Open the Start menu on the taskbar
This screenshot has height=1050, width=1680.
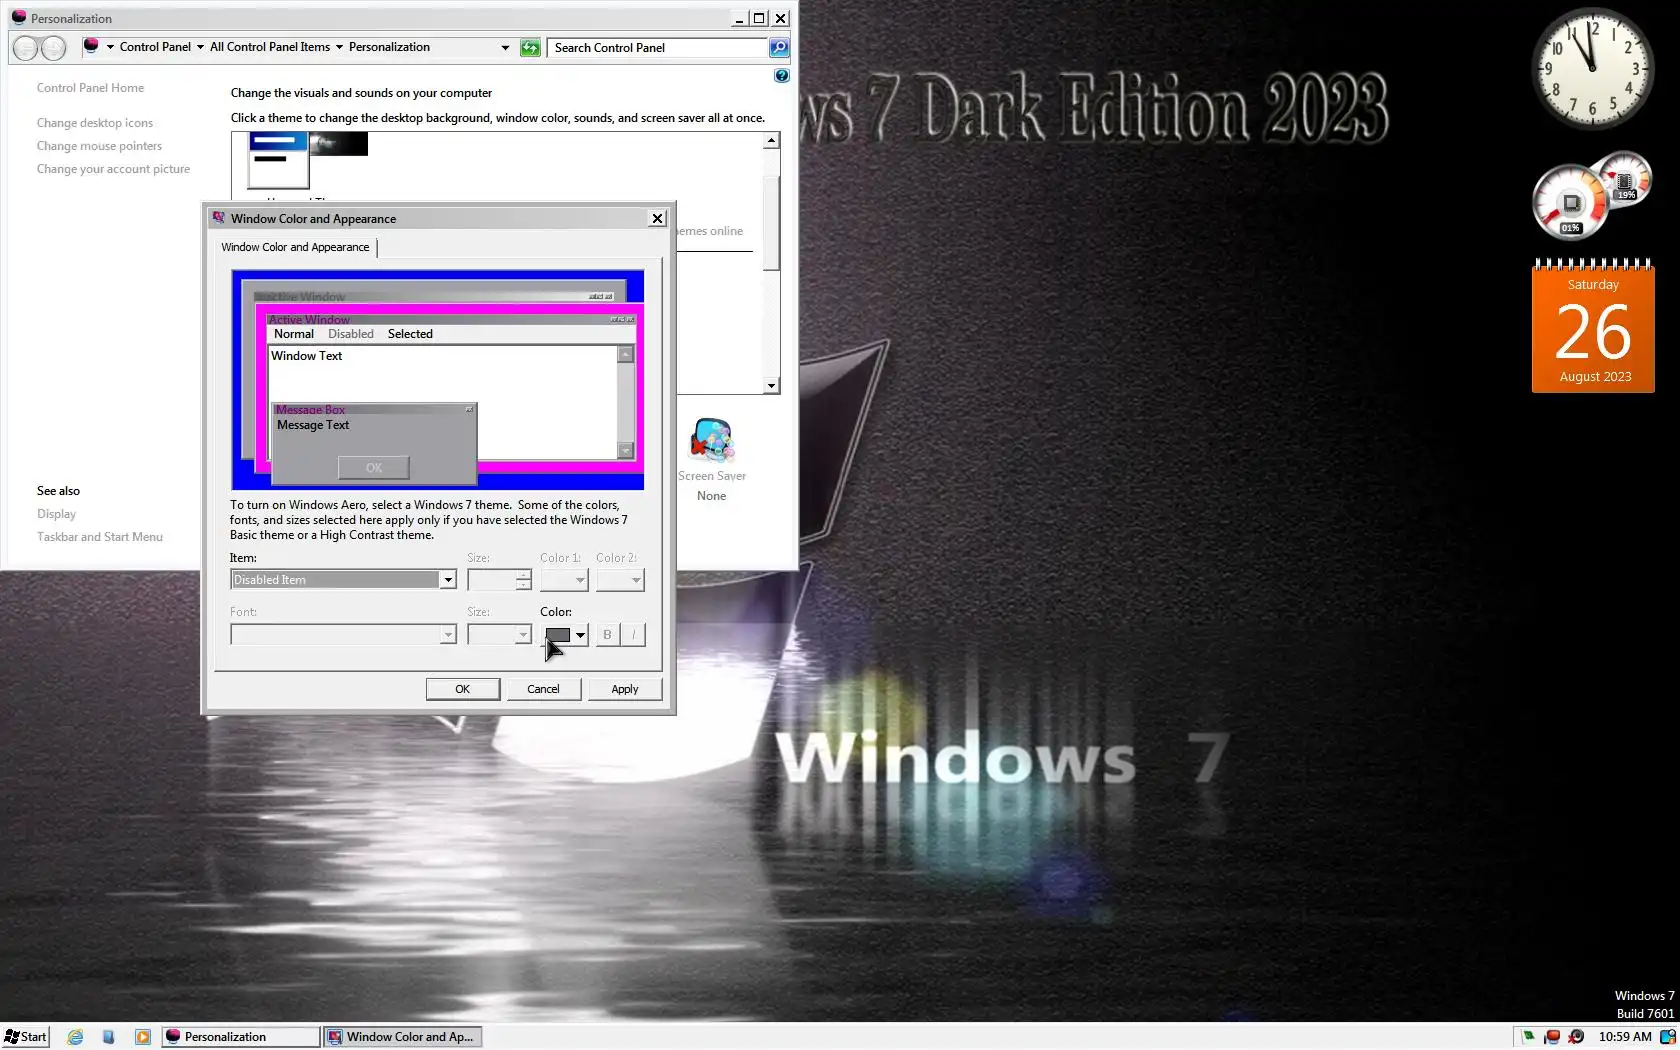click(25, 1037)
